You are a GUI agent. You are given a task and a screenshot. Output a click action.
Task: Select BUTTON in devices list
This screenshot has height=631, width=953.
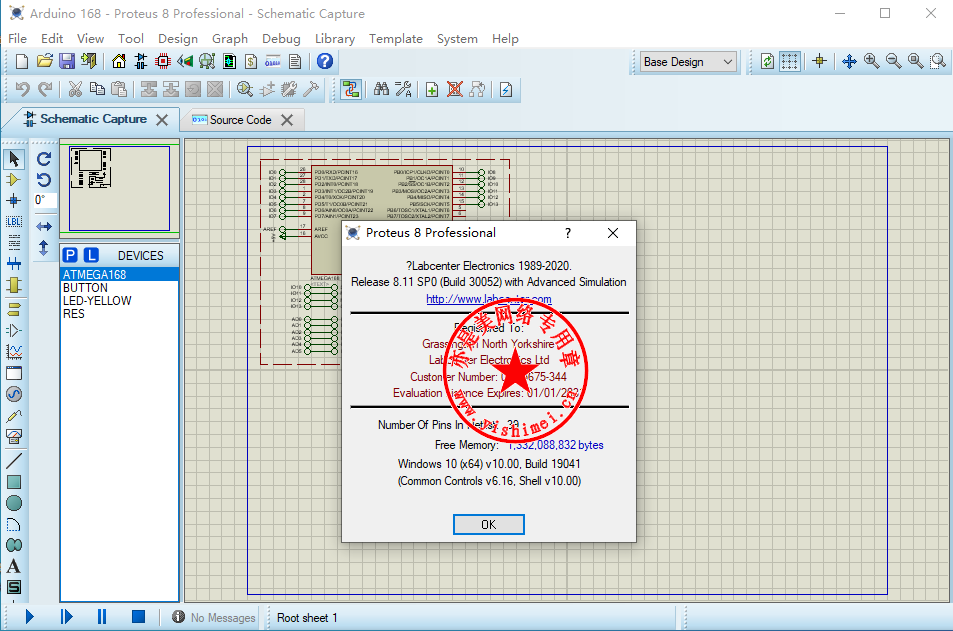[119, 288]
